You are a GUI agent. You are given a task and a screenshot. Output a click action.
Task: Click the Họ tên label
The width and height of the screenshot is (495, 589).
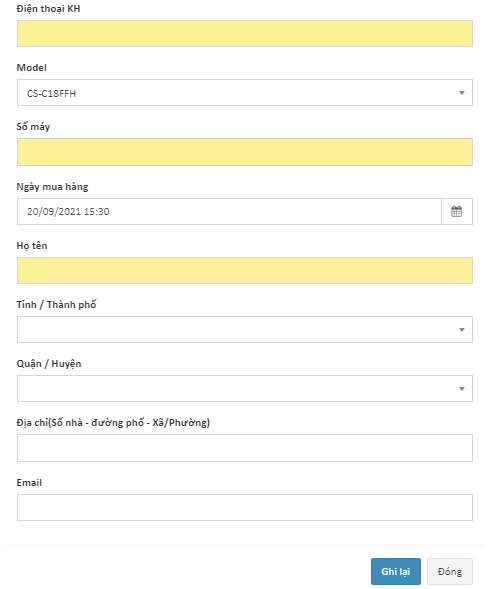(32, 246)
